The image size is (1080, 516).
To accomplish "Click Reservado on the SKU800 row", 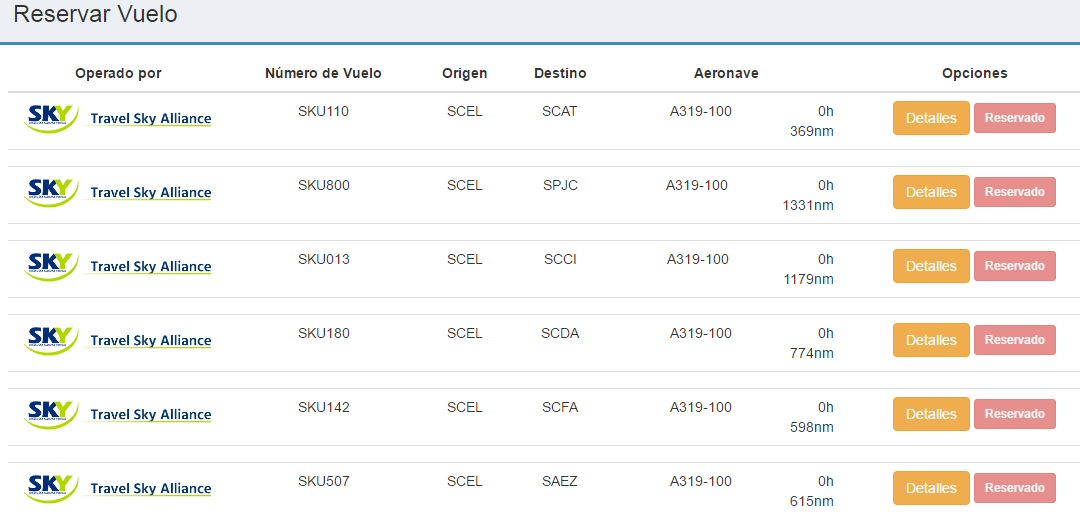I will point(1015,192).
